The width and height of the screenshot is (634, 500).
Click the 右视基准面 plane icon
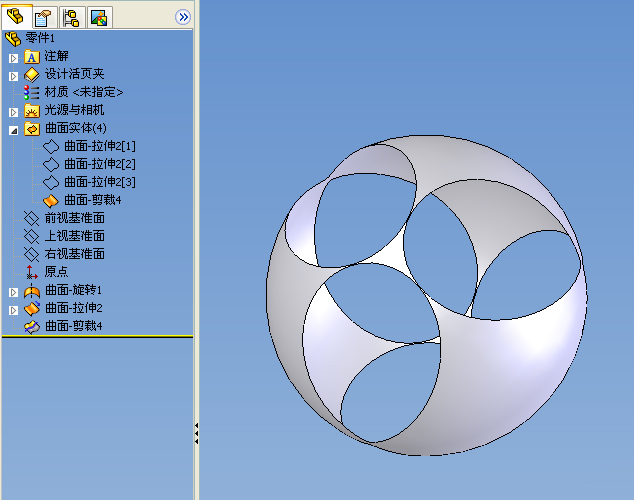pyautogui.click(x=31, y=254)
